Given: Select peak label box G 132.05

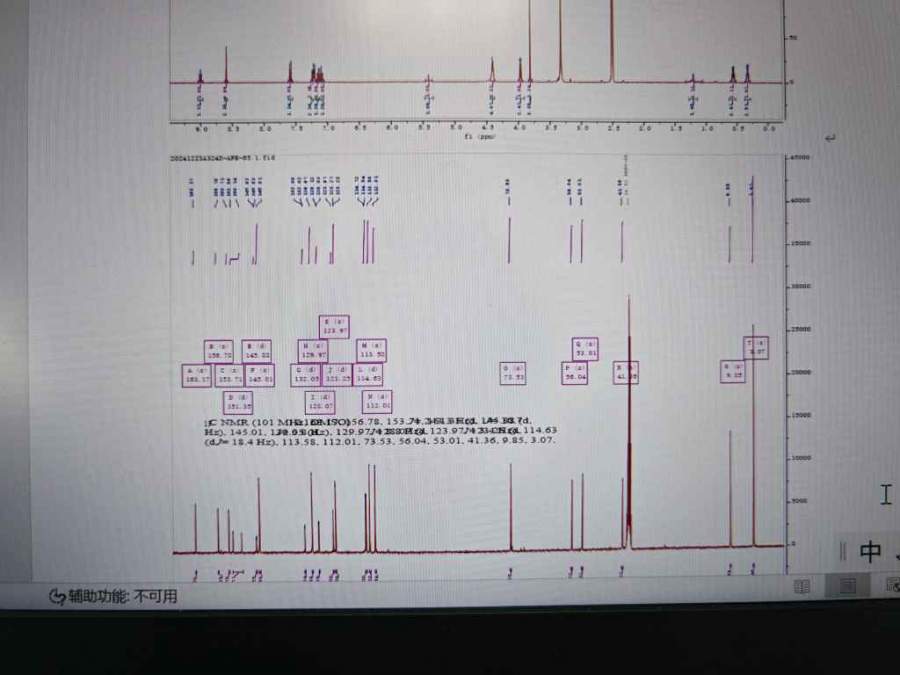Looking at the screenshot, I should tap(305, 375).
